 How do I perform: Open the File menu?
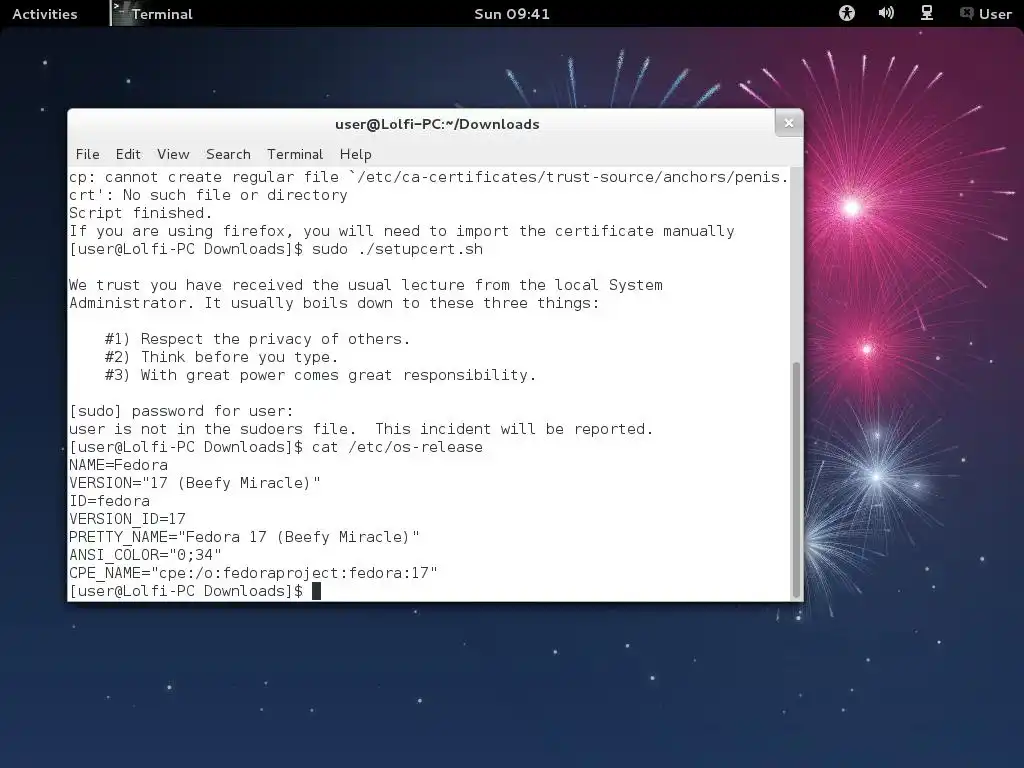coord(88,154)
